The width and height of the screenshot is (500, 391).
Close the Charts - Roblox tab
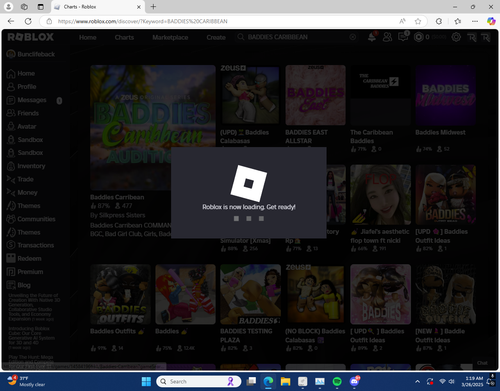139,7
